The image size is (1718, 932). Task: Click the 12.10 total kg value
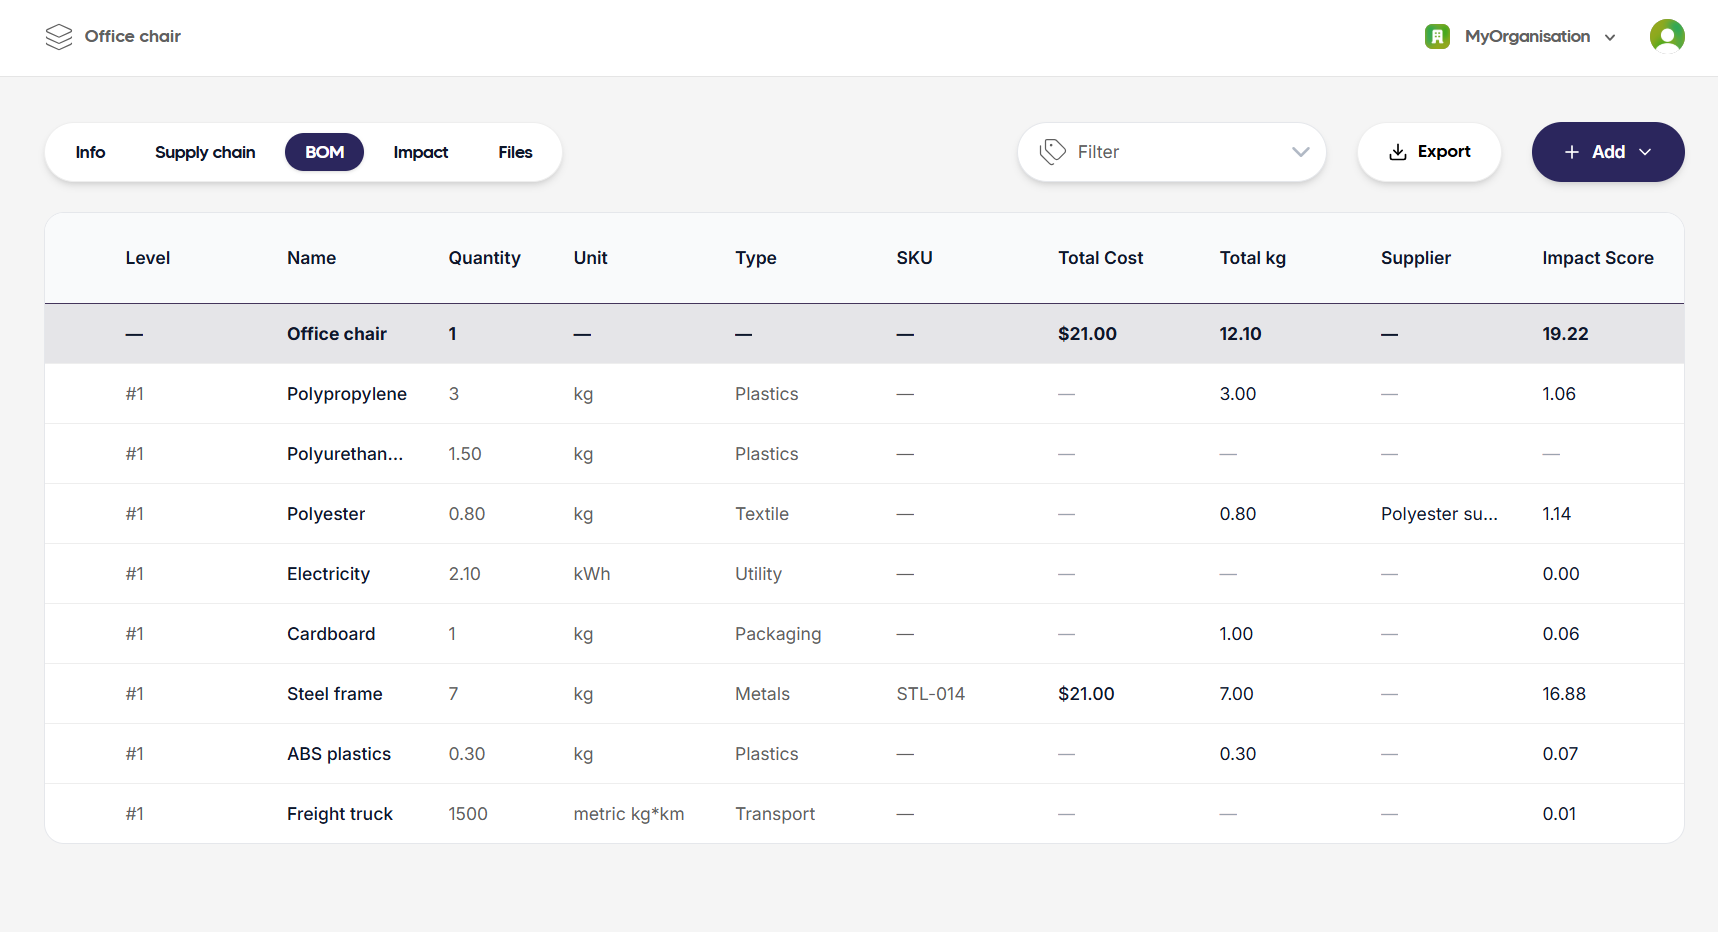pyautogui.click(x=1240, y=334)
